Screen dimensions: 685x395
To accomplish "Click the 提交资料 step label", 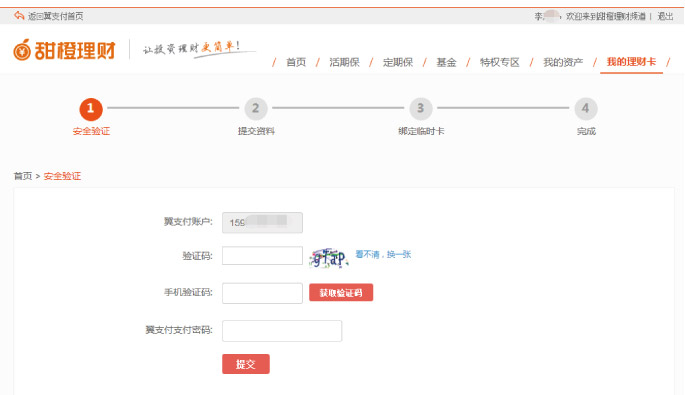I will 256,131.
